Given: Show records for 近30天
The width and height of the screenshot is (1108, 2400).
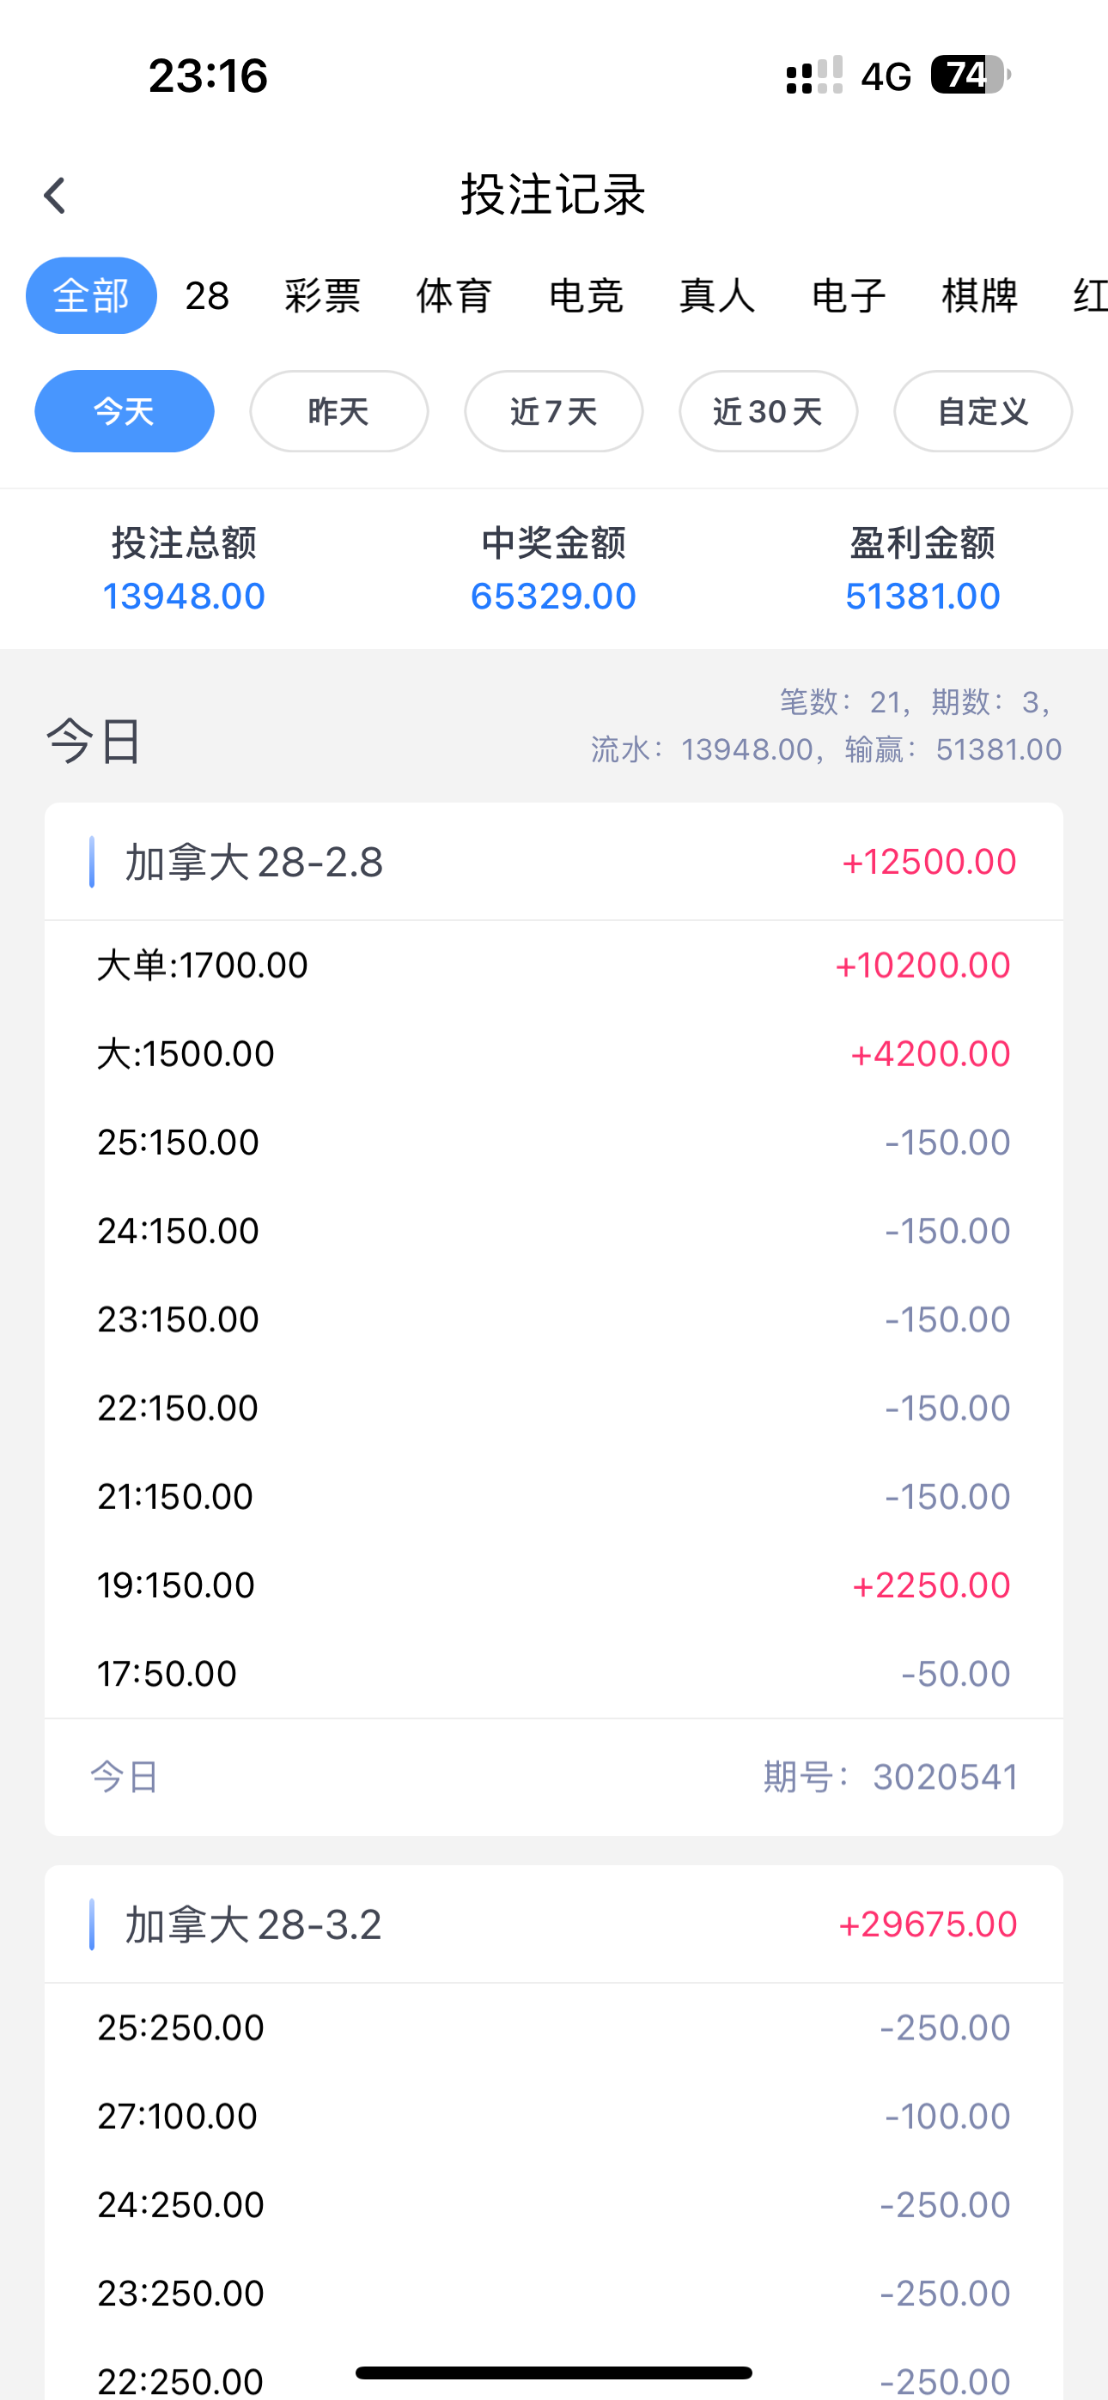Looking at the screenshot, I should (x=768, y=411).
